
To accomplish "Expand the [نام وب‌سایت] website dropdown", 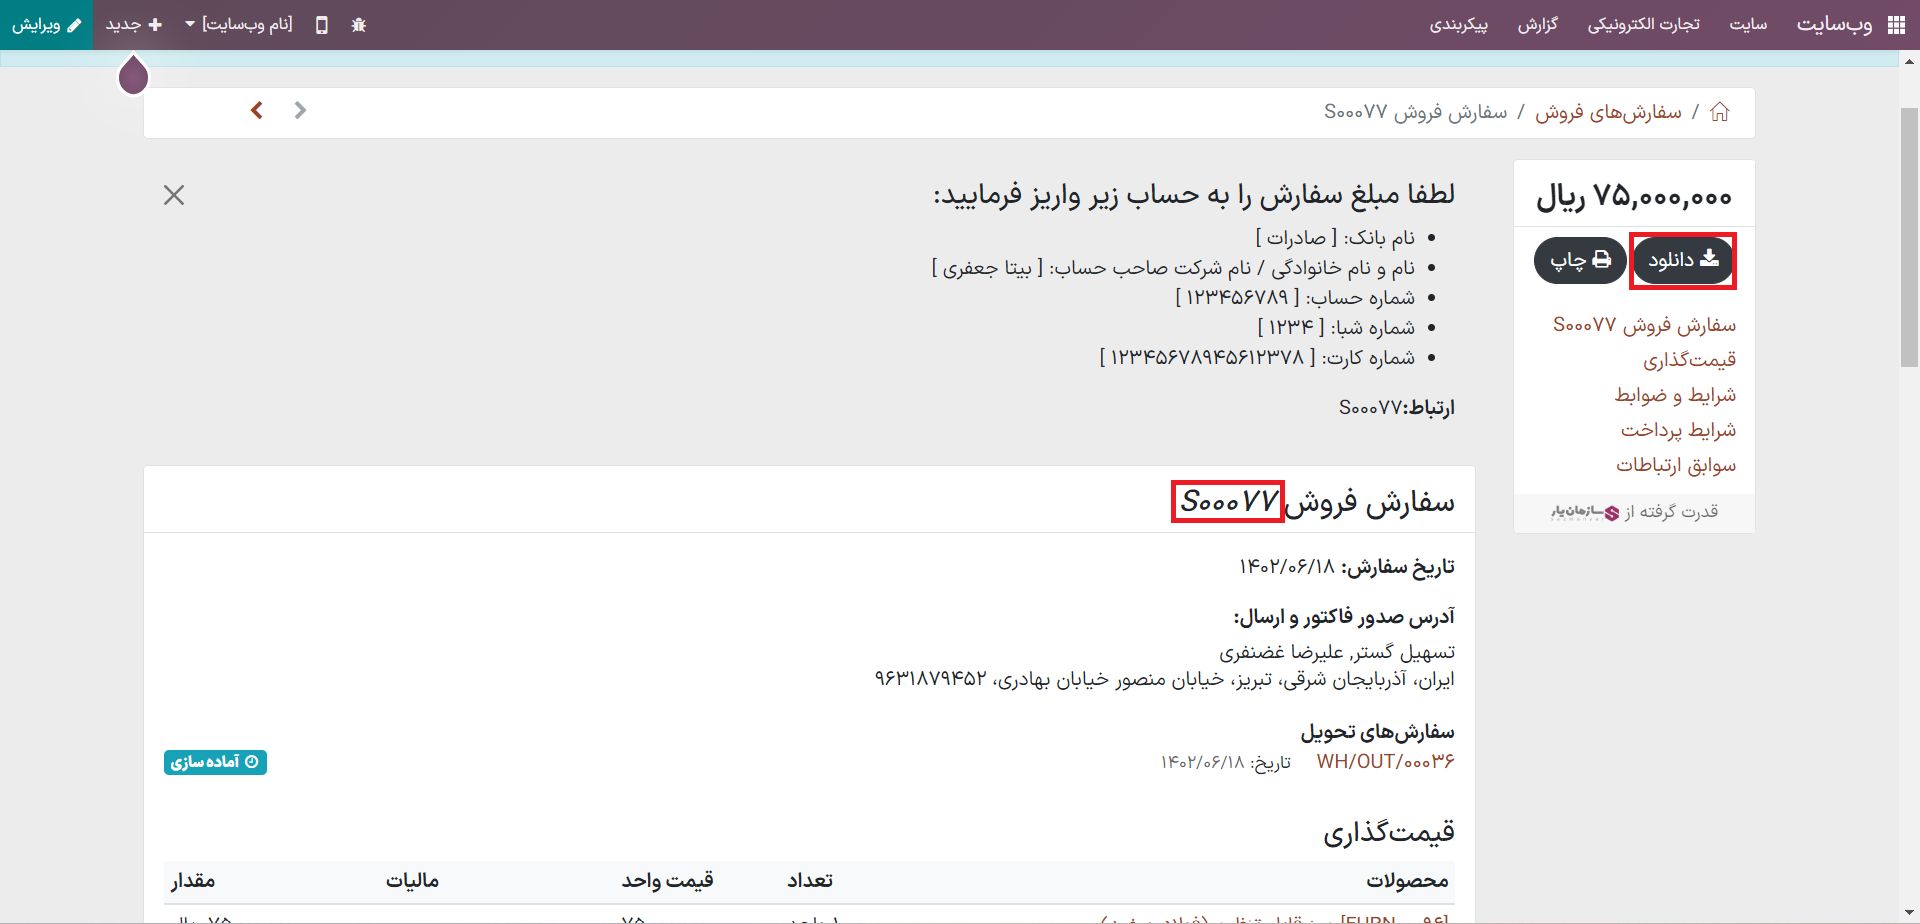I will click(x=239, y=25).
